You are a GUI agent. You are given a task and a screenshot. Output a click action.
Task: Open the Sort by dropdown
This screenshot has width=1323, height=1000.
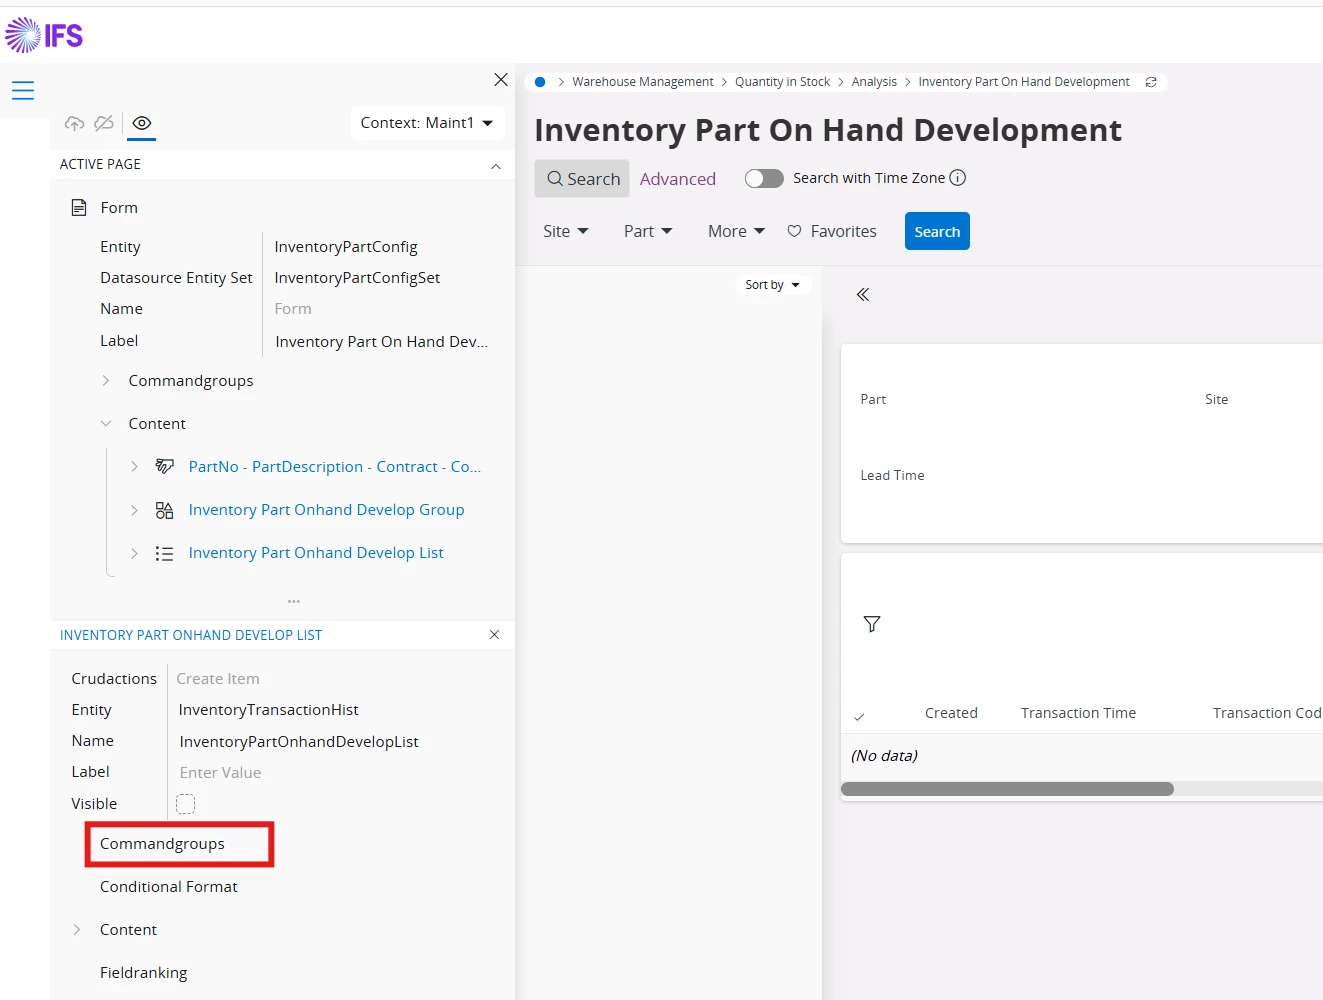point(772,285)
